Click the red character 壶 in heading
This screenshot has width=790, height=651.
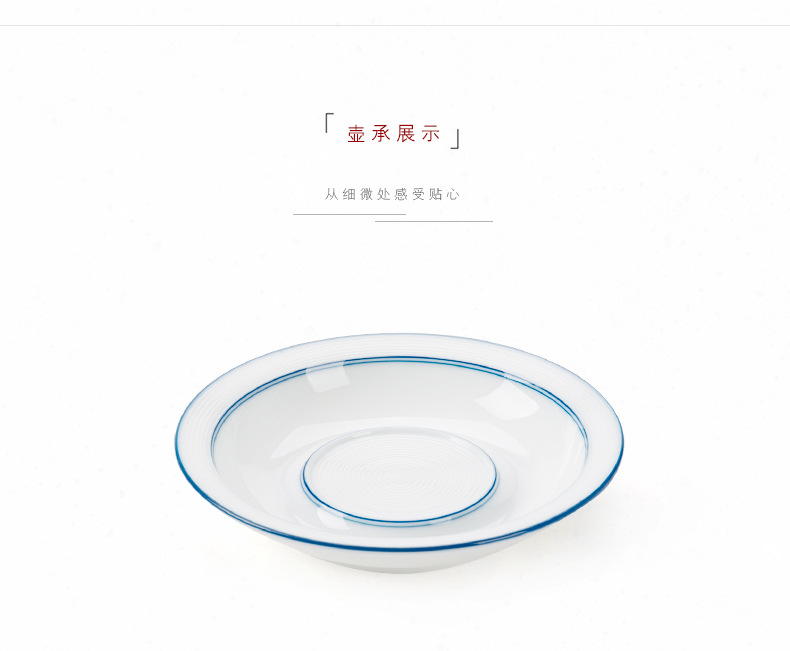click(x=356, y=134)
